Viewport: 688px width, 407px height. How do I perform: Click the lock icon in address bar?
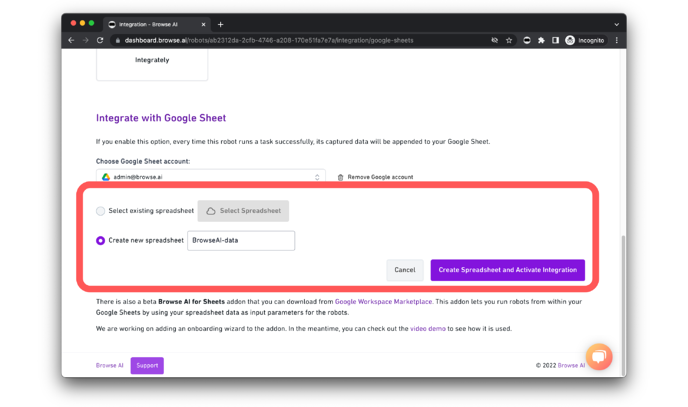click(117, 40)
